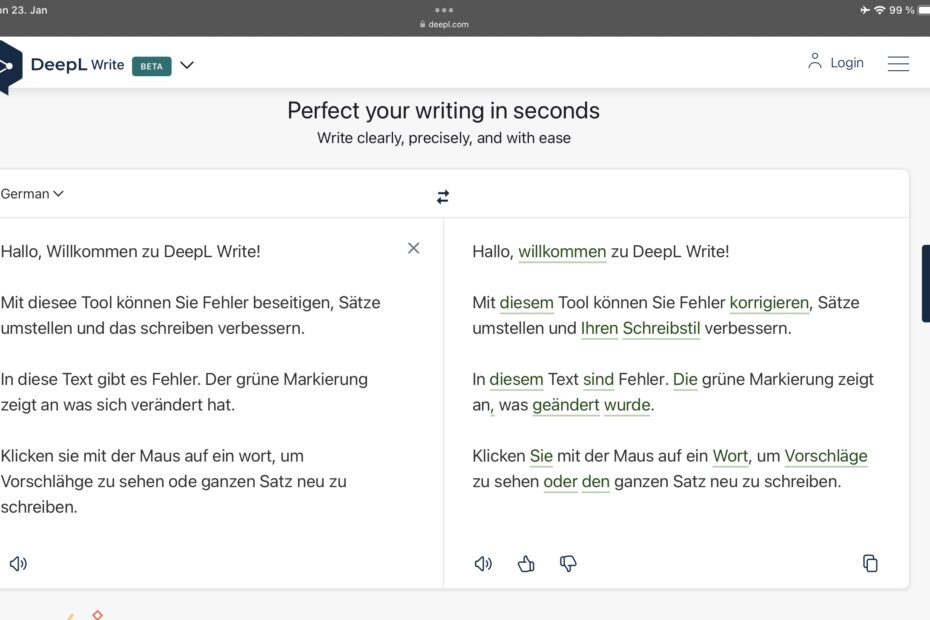The height and width of the screenshot is (620, 930).
Task: Click 'diesem' in 'In diesem Text'
Action: pos(516,379)
